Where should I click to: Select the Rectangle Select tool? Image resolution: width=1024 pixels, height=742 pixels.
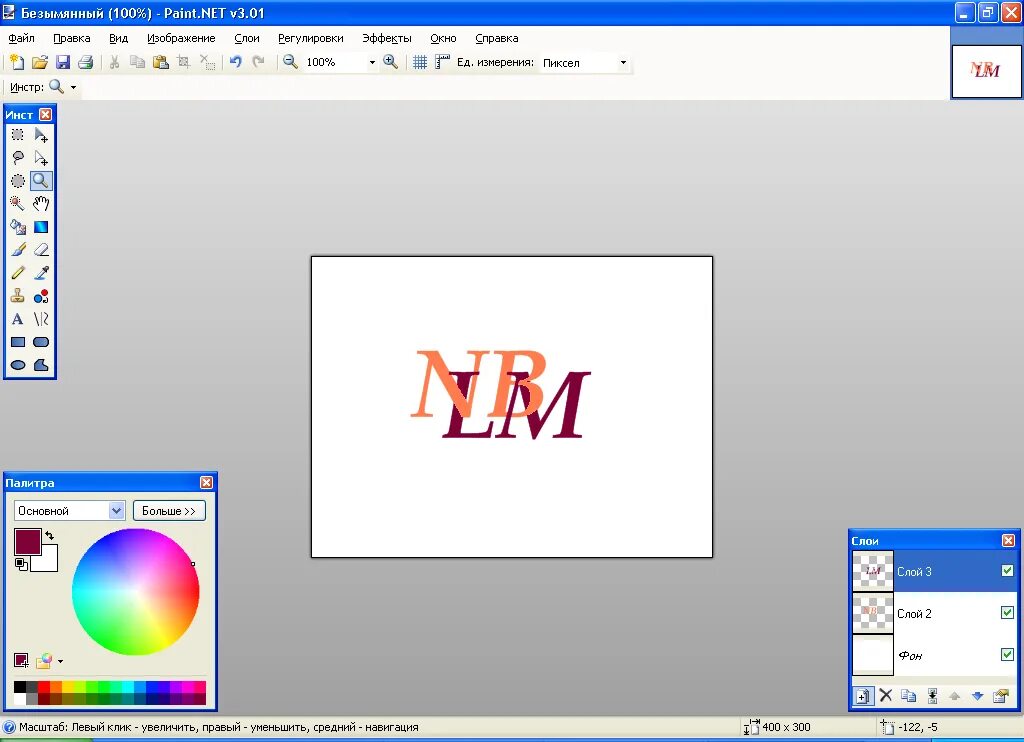(x=18, y=135)
